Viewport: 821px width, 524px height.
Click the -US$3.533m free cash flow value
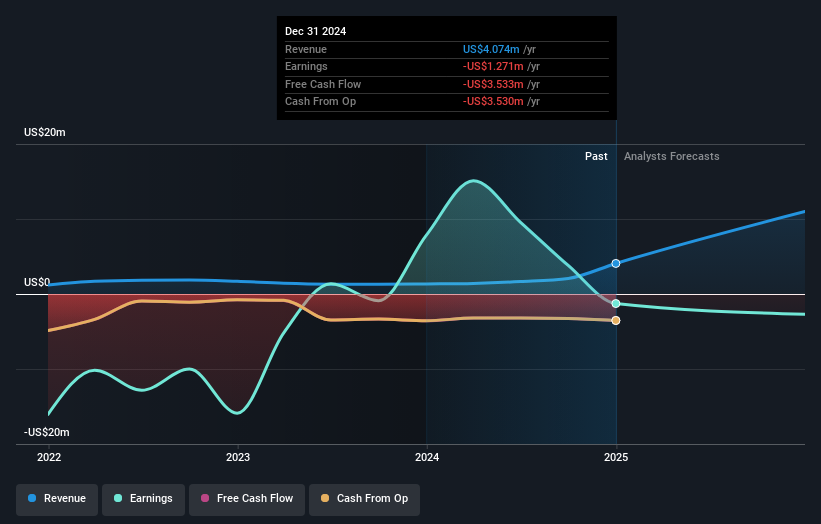click(493, 84)
